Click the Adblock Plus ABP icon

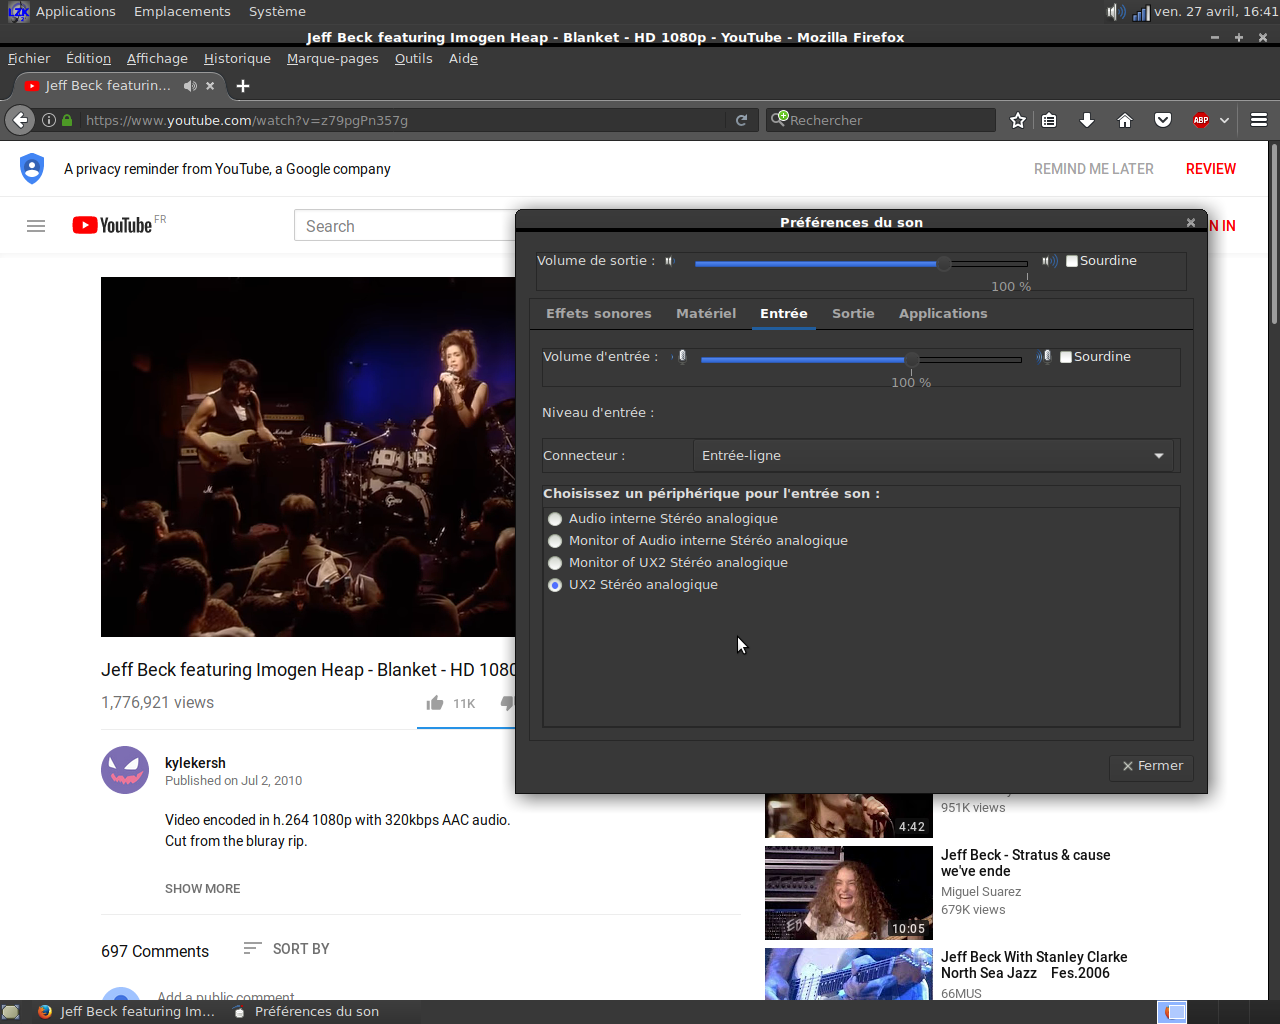(1201, 120)
